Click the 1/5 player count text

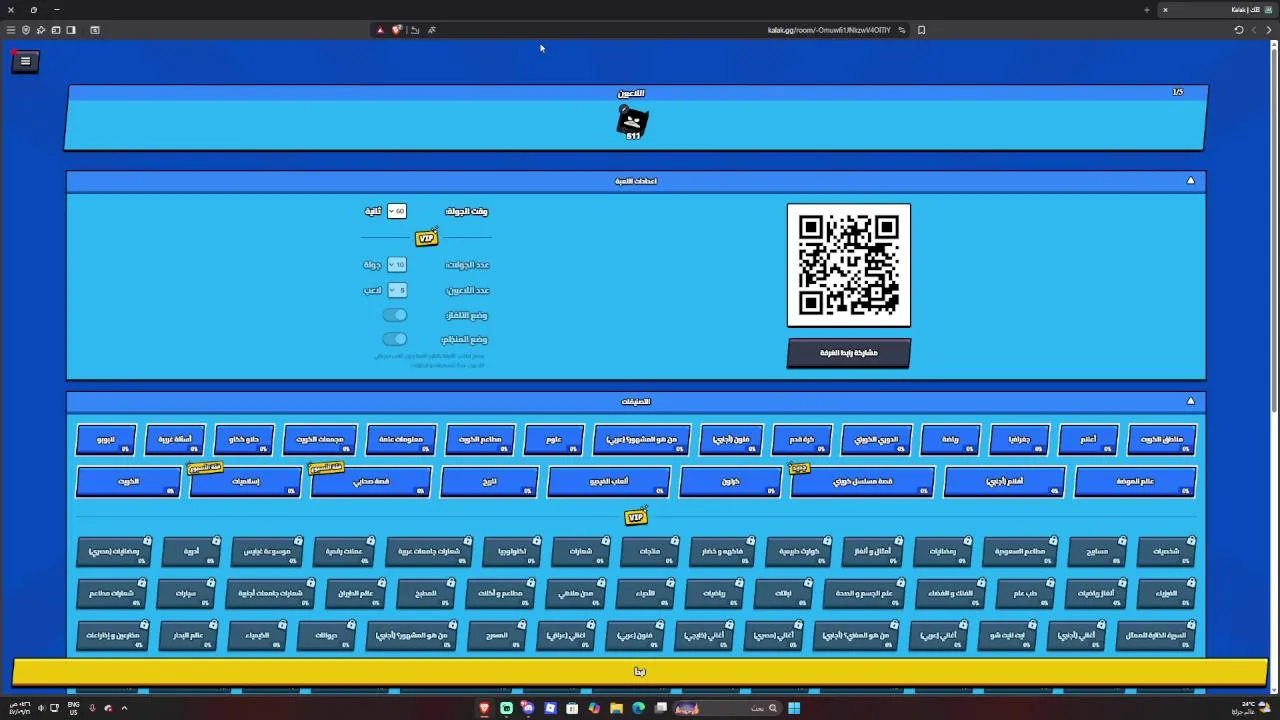[x=1178, y=92]
